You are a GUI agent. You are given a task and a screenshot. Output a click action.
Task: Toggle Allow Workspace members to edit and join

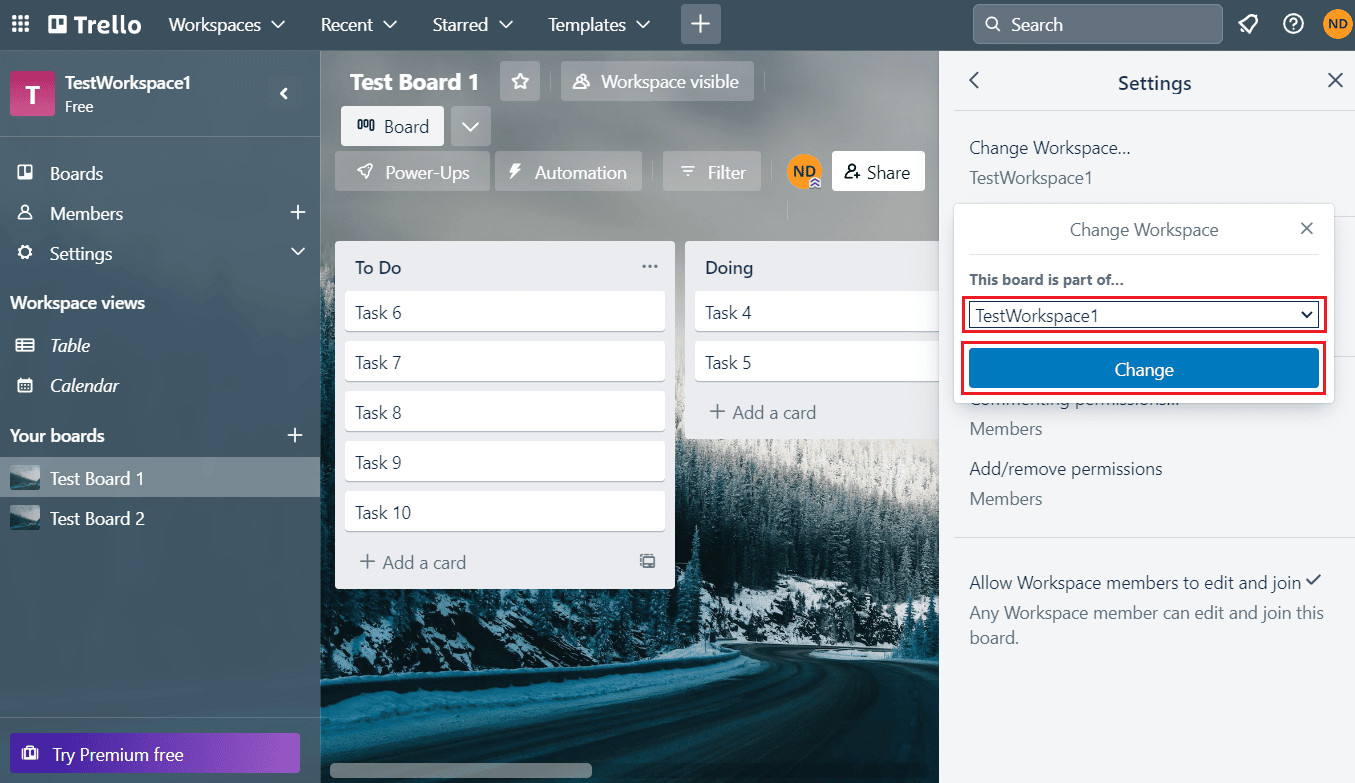pyautogui.click(x=1145, y=582)
